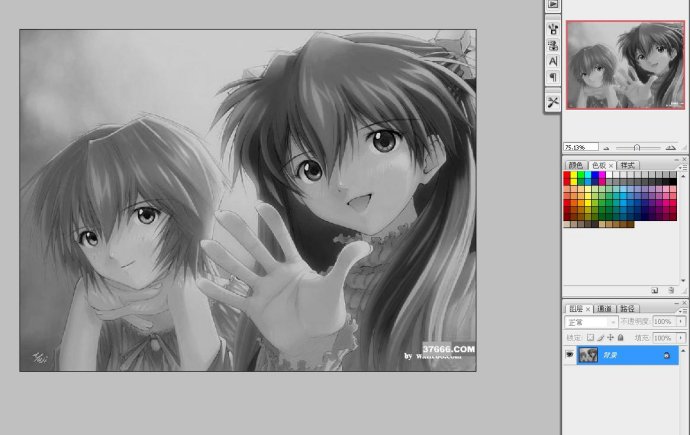Pick the pure green swatch in first row
The image size is (690, 435).
[x=581, y=175]
